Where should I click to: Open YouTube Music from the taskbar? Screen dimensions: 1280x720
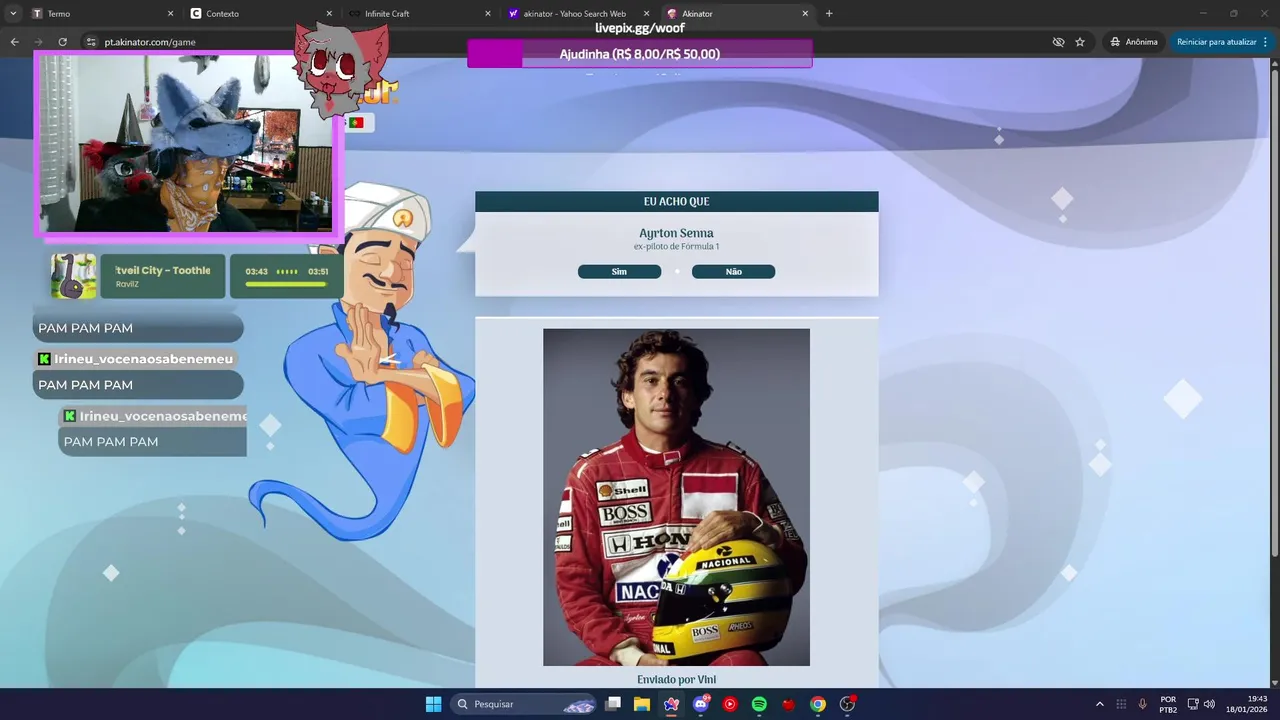[730, 704]
